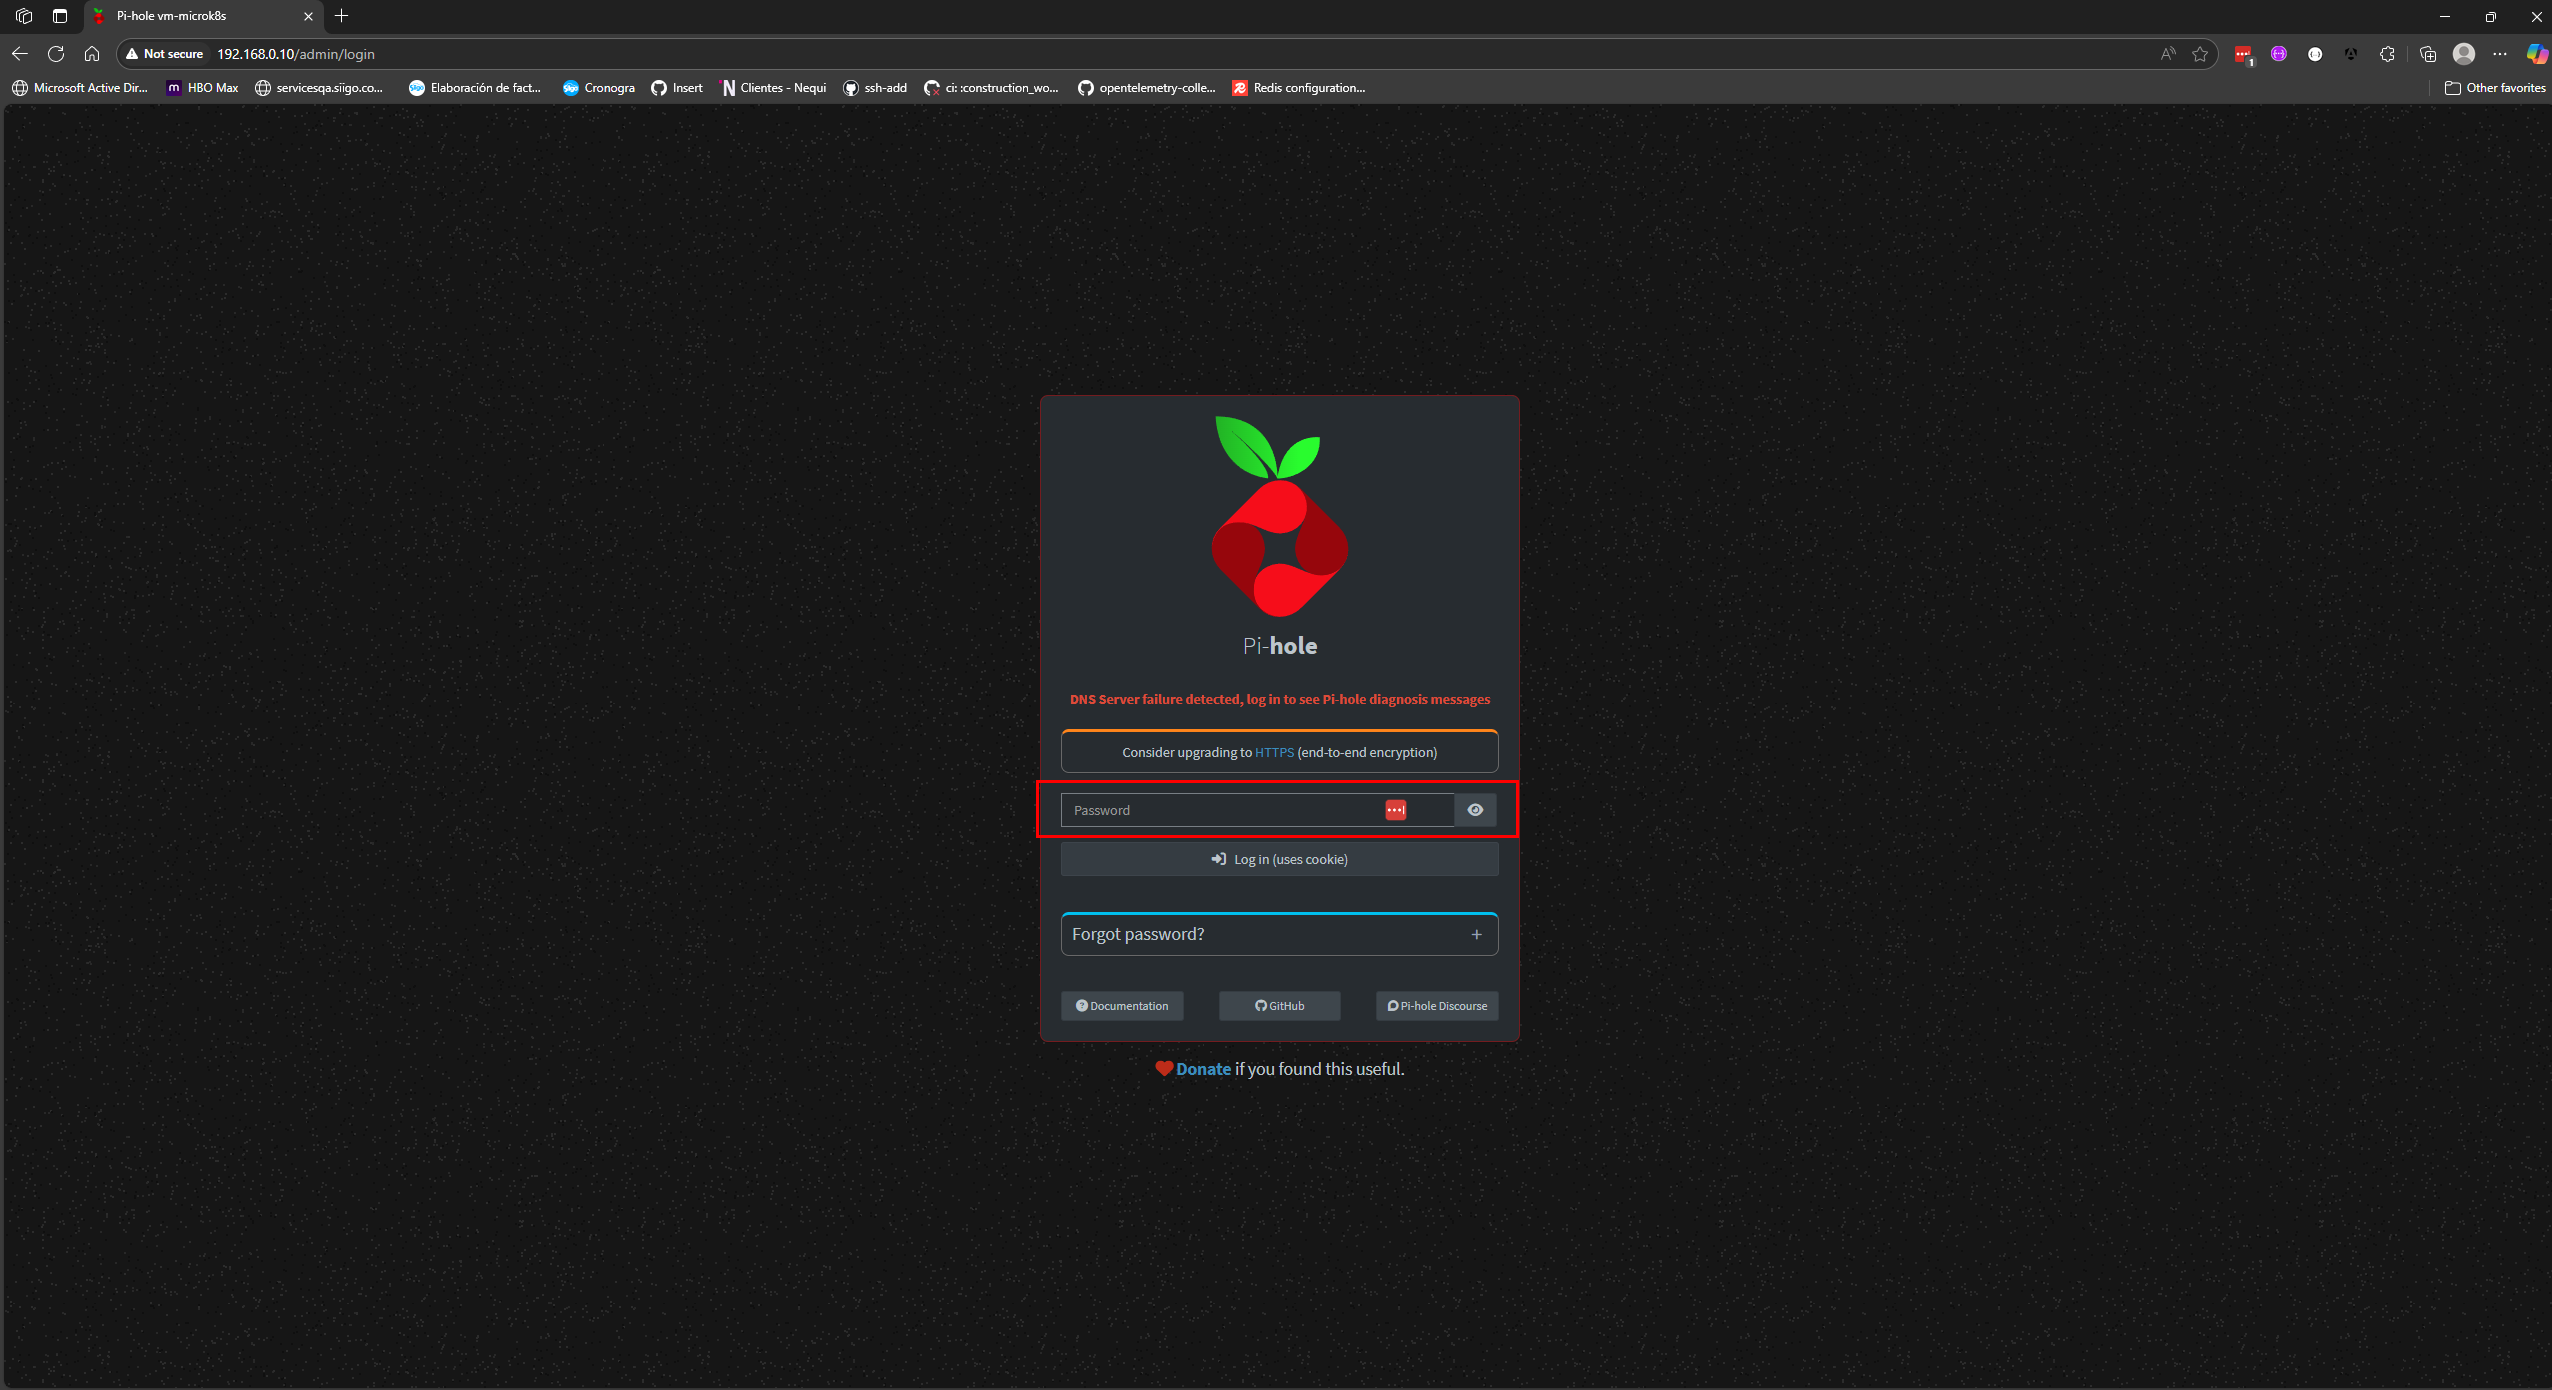
Task: Open the Pi-hole Discourse button
Action: (1437, 1006)
